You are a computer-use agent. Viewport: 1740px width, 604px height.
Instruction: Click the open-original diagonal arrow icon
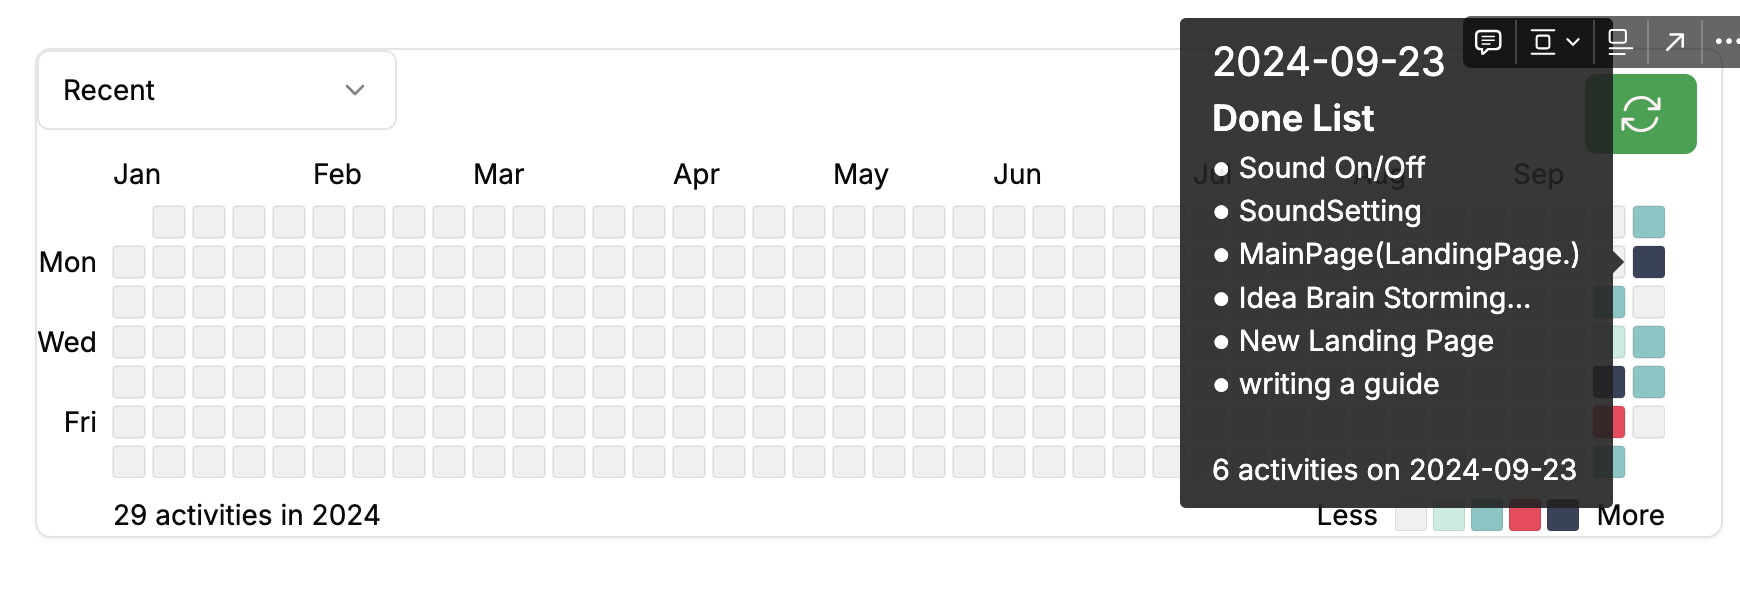[x=1675, y=42]
